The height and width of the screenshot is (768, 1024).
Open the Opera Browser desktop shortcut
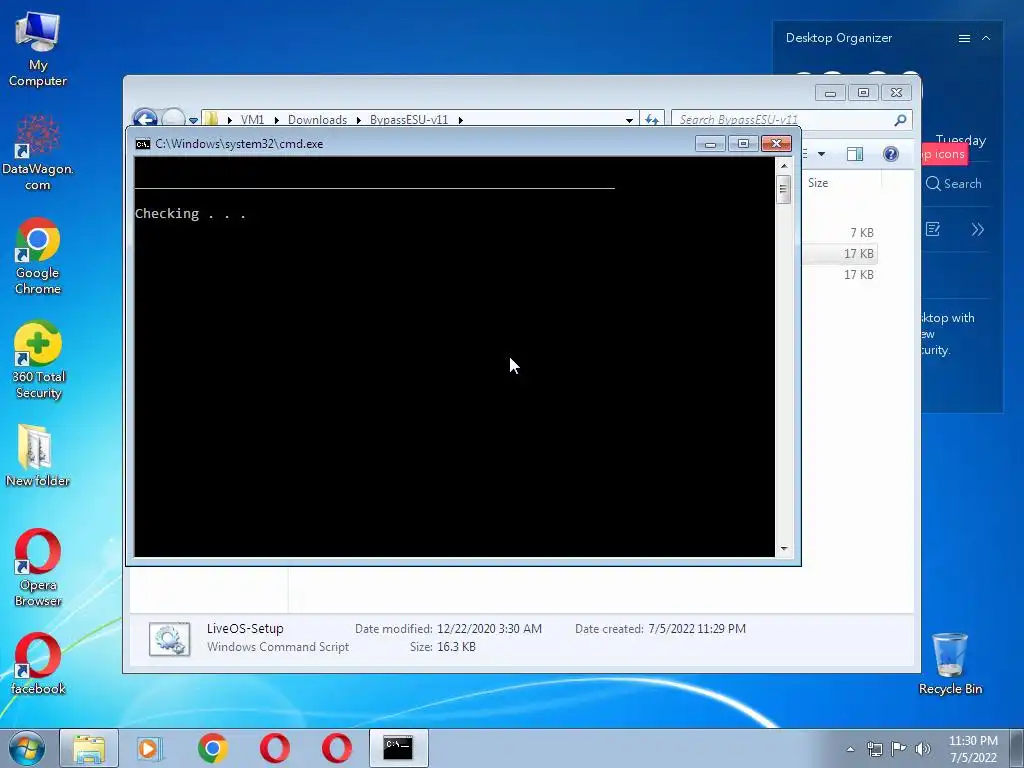[38, 568]
